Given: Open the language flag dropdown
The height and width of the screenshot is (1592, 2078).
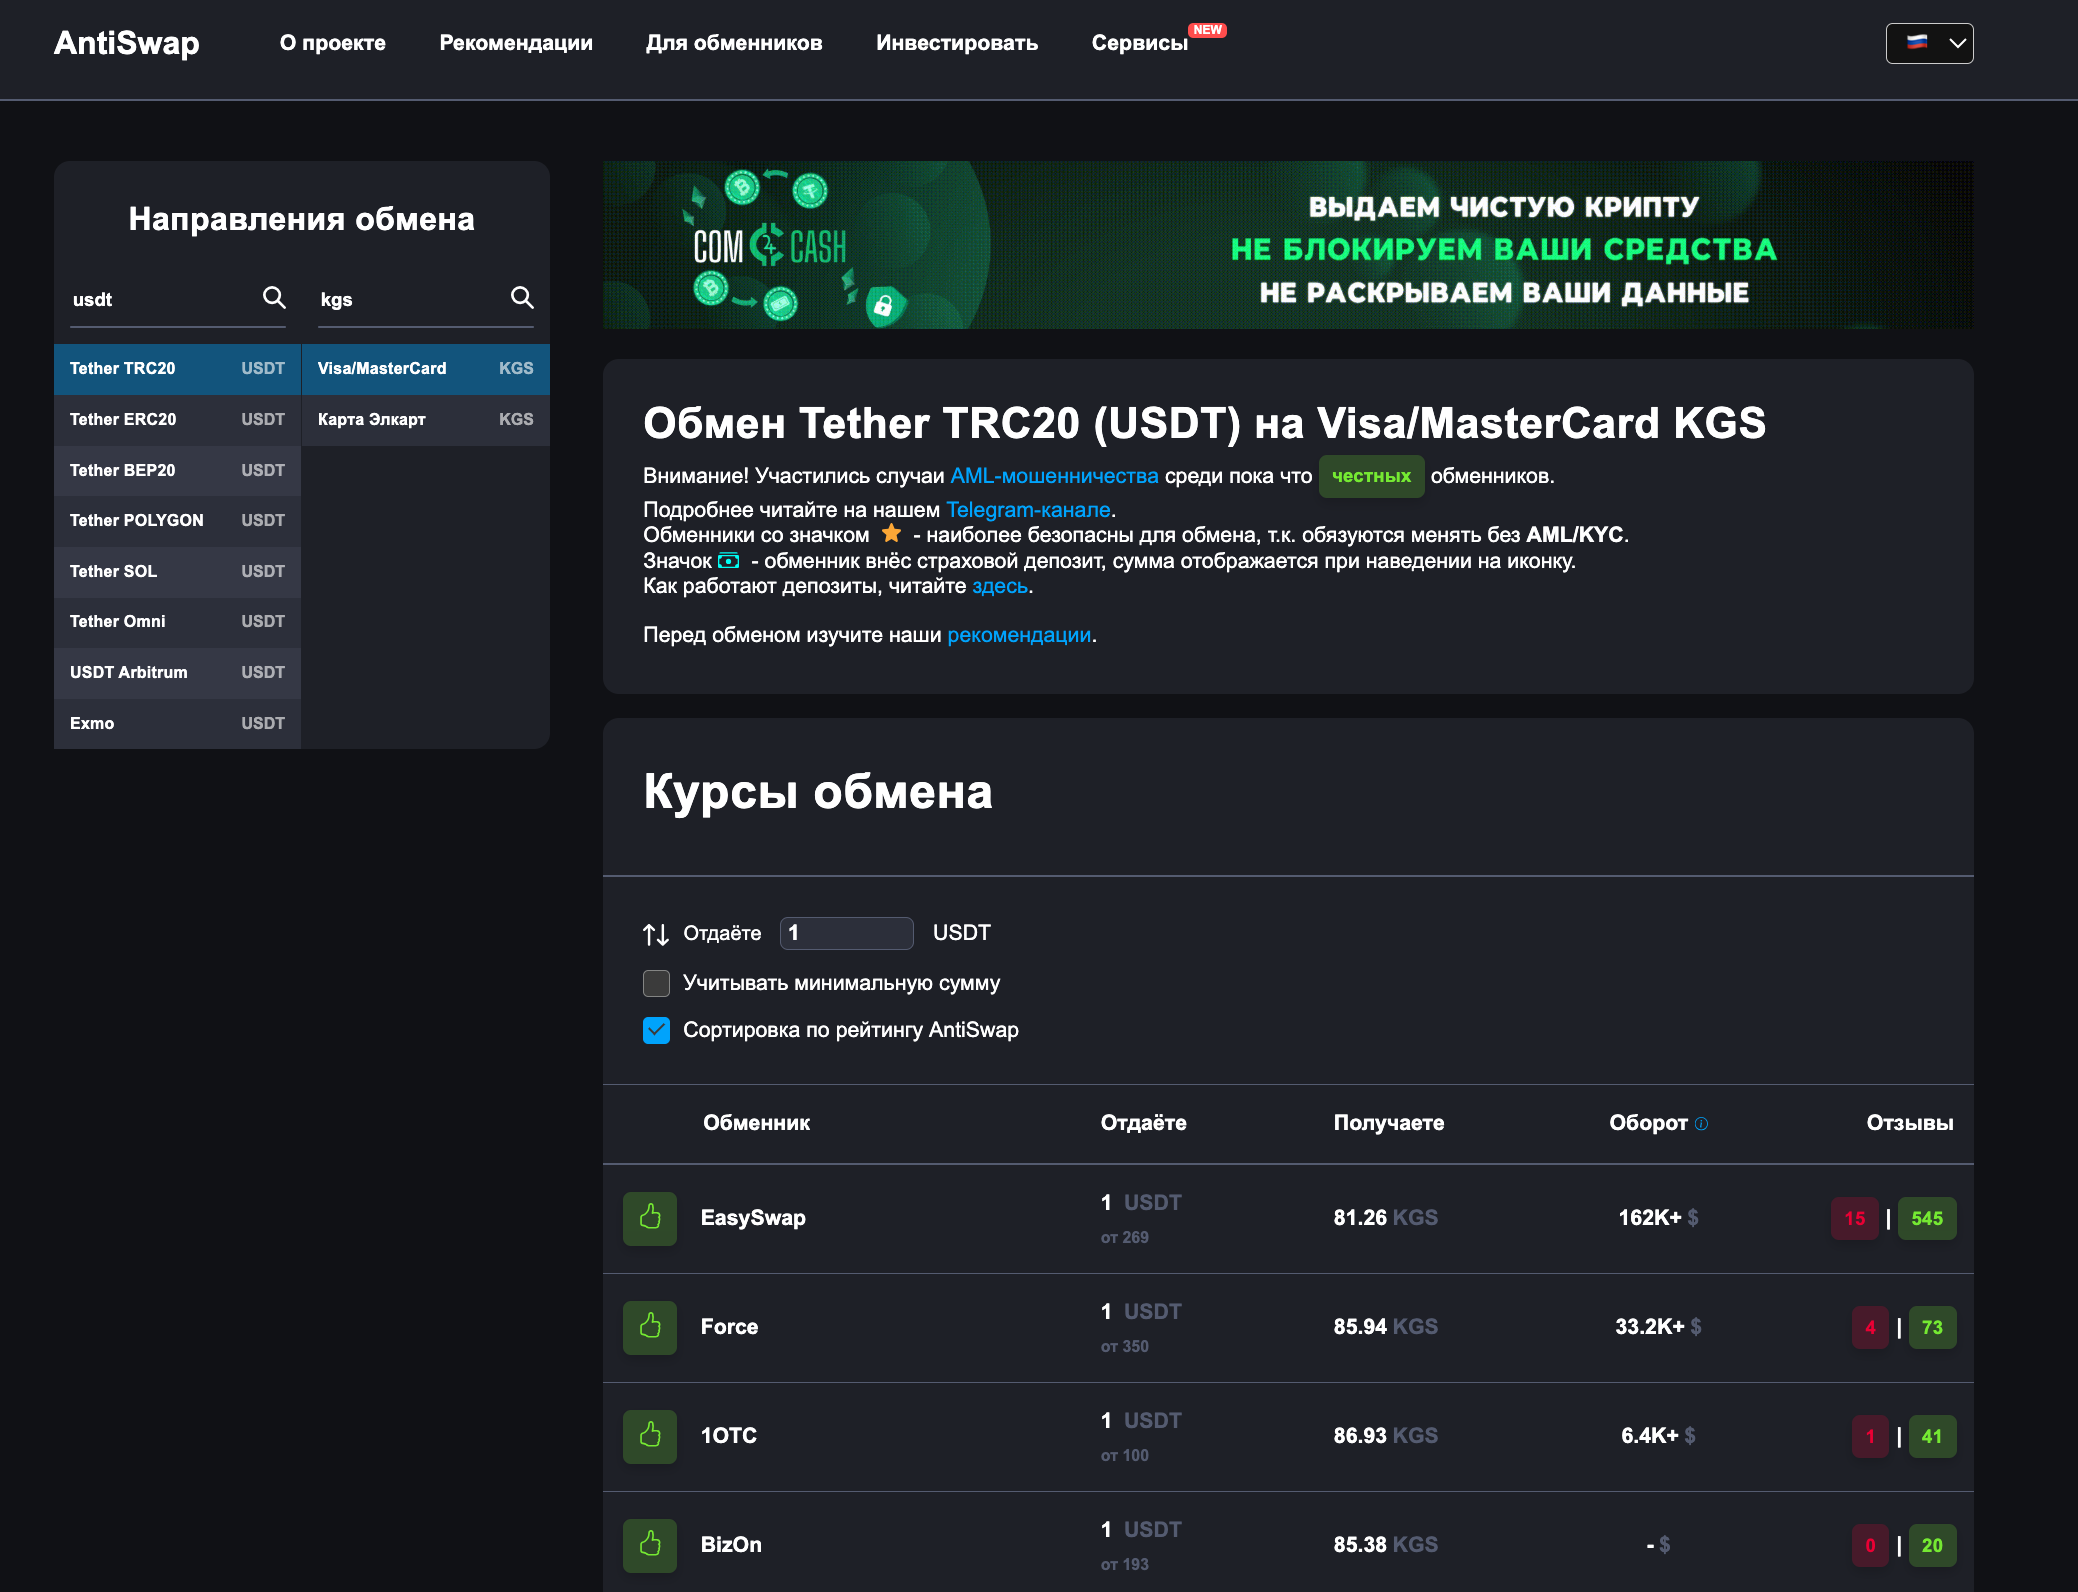Looking at the screenshot, I should (1929, 43).
